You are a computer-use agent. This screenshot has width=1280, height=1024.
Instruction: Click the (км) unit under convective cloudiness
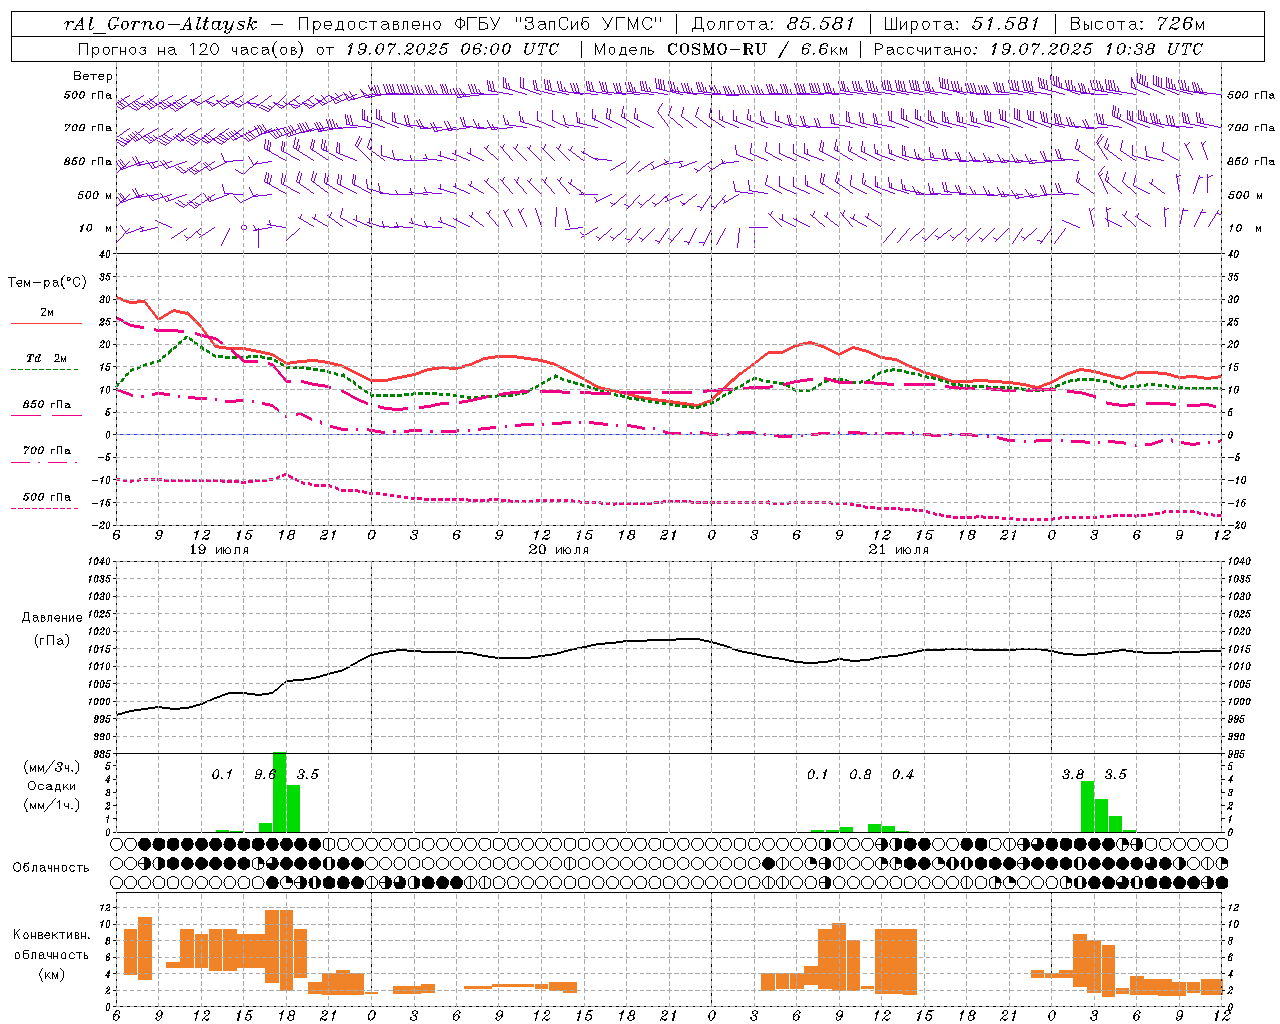click(51, 974)
